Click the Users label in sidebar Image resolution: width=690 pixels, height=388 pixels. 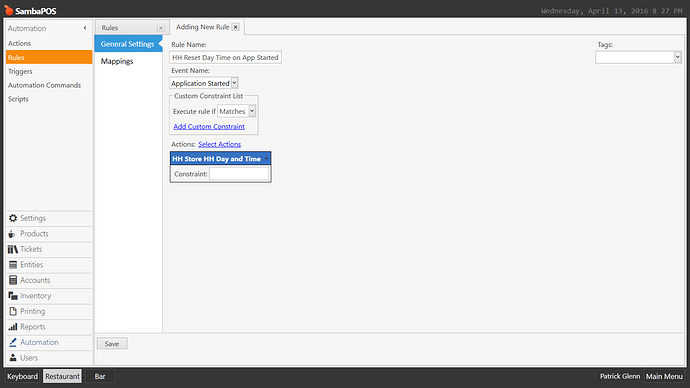tap(29, 358)
